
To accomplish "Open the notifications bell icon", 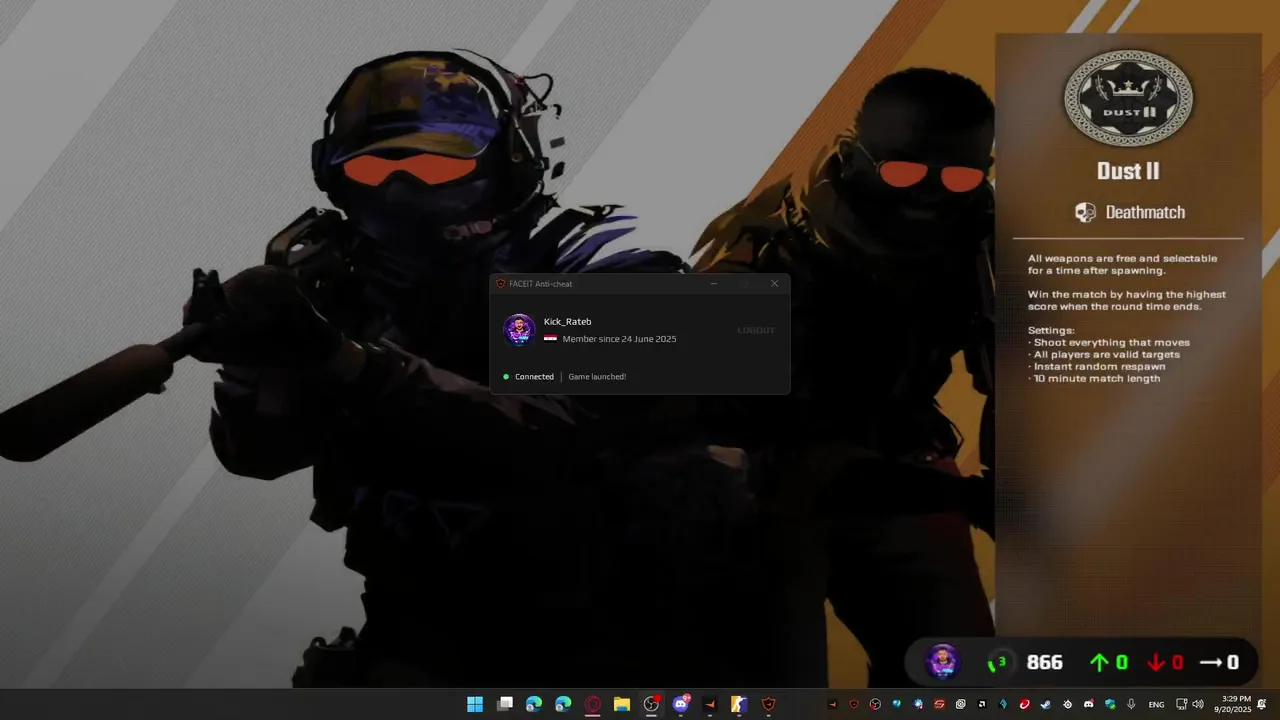I will (x=1262, y=704).
